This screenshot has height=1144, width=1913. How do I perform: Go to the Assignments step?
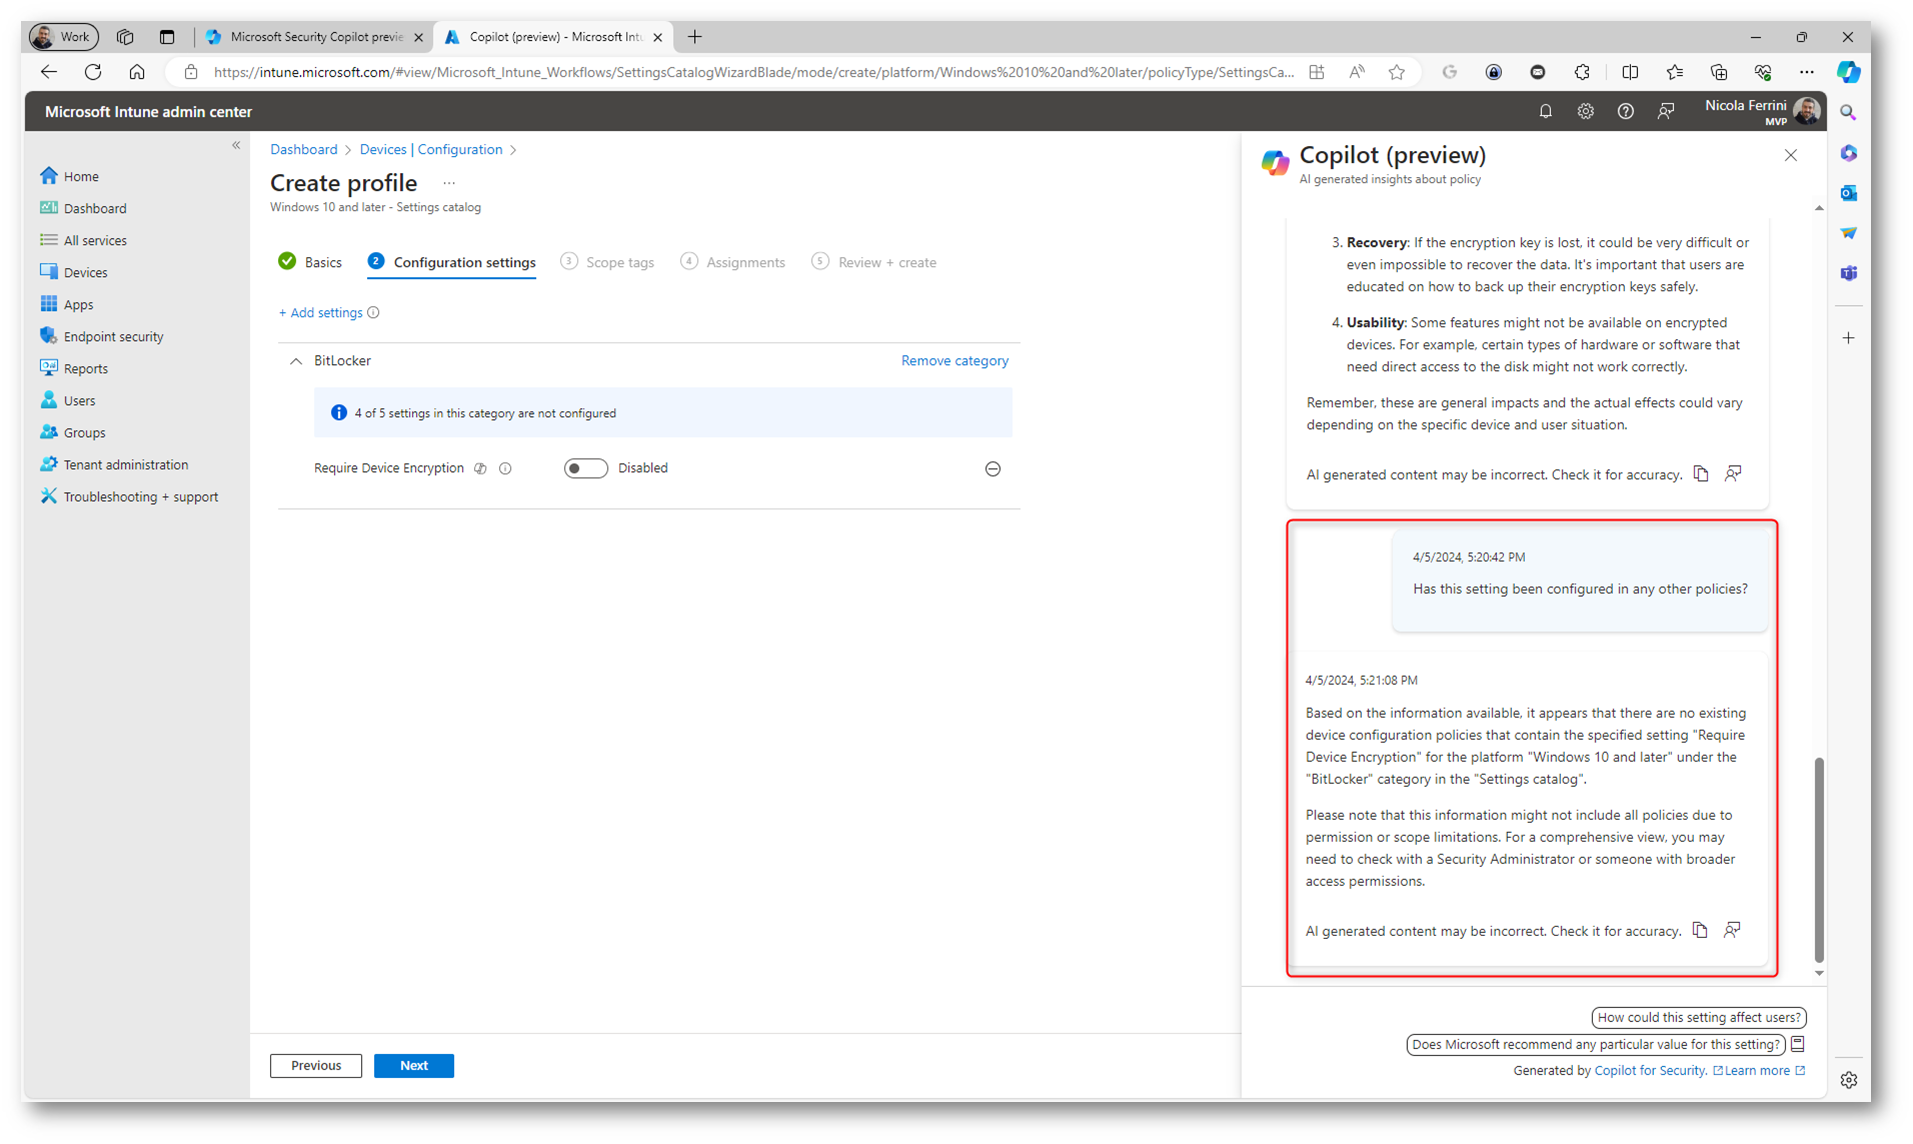732,262
